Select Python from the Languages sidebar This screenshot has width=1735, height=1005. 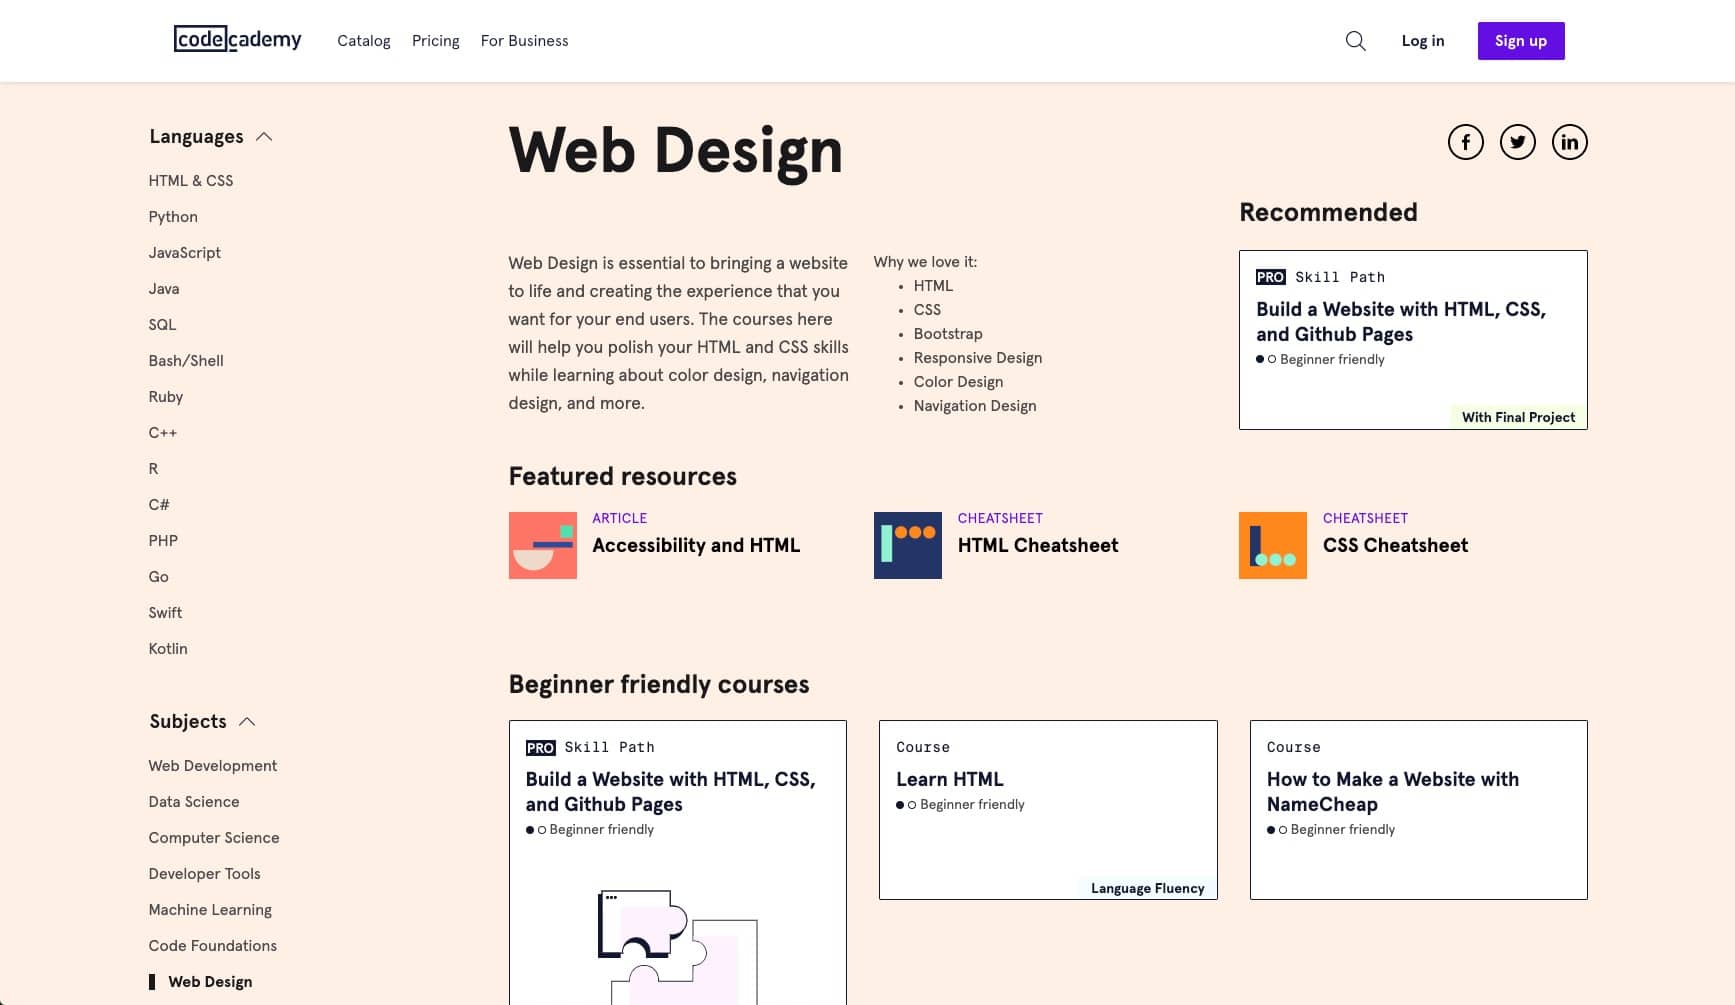click(173, 216)
